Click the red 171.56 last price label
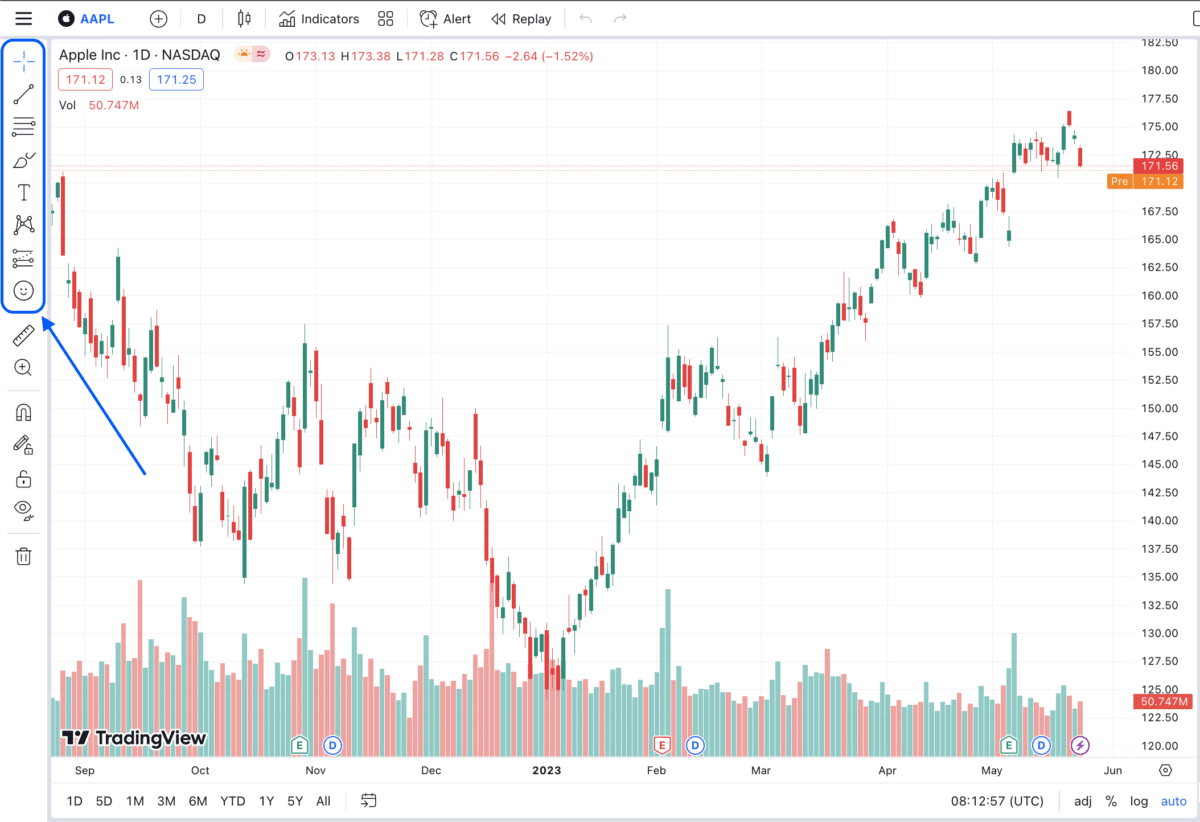1200x822 pixels. [x=1159, y=166]
